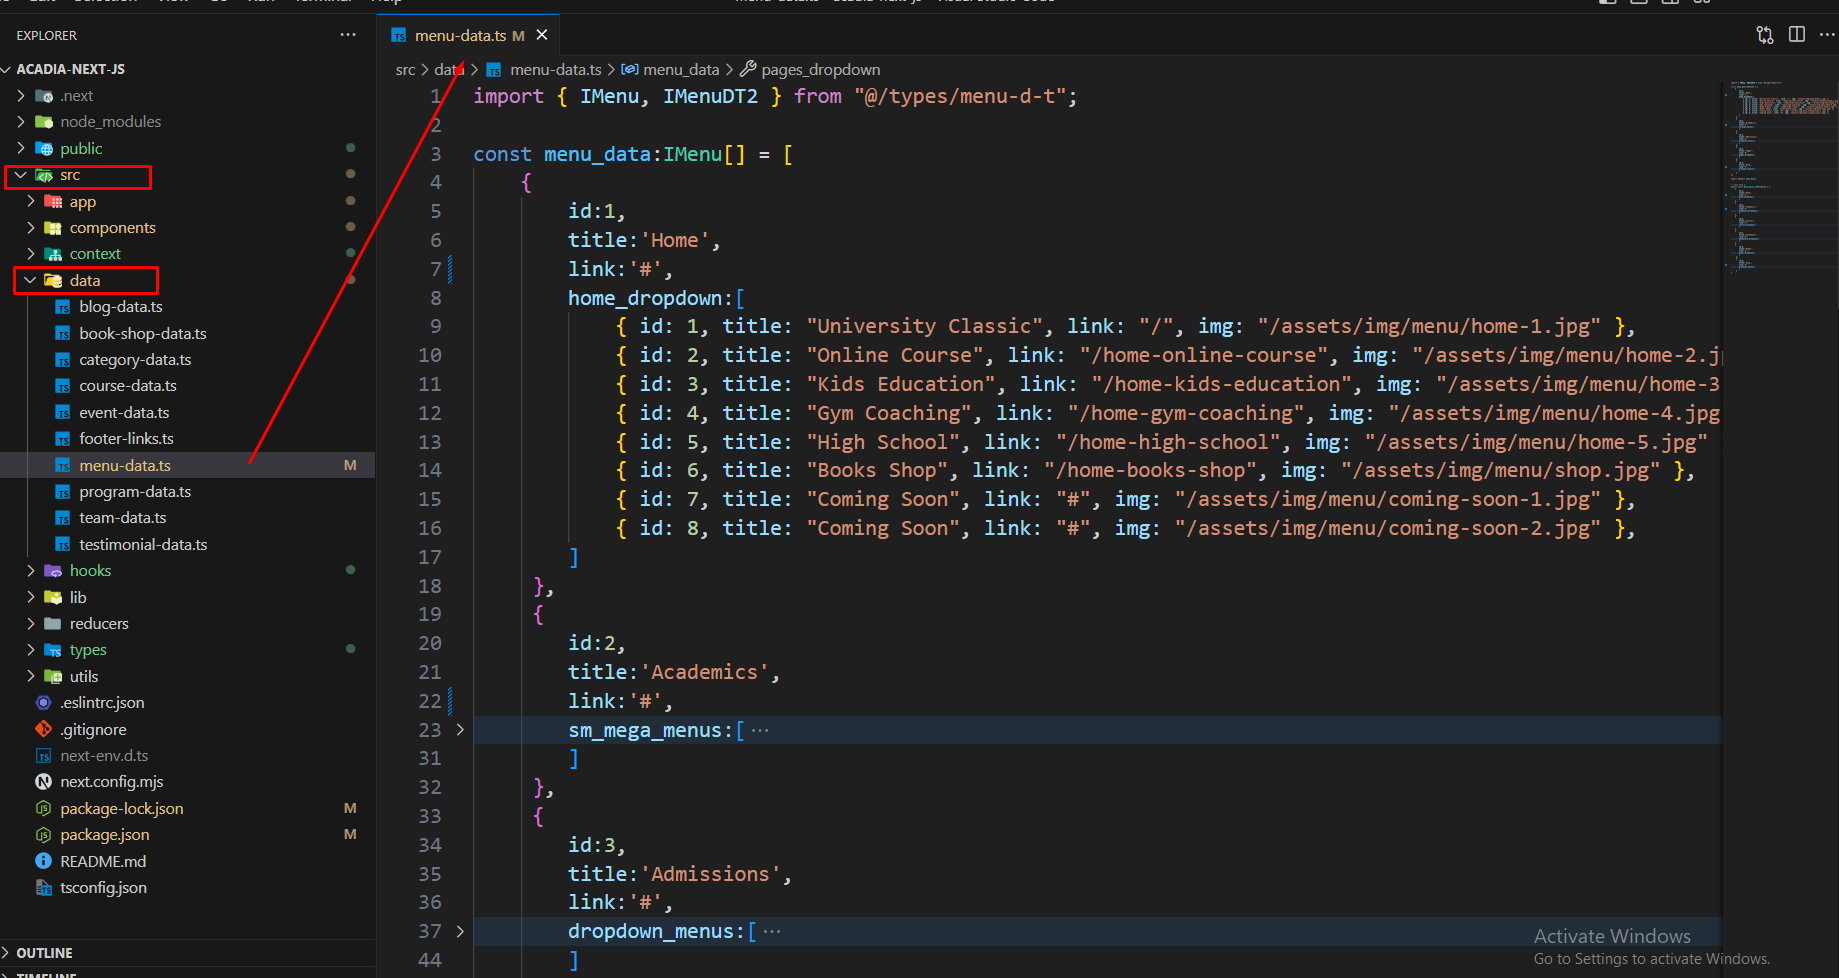Select menu-data.ts in explorer
This screenshot has height=978, width=1839.
pyautogui.click(x=187, y=465)
